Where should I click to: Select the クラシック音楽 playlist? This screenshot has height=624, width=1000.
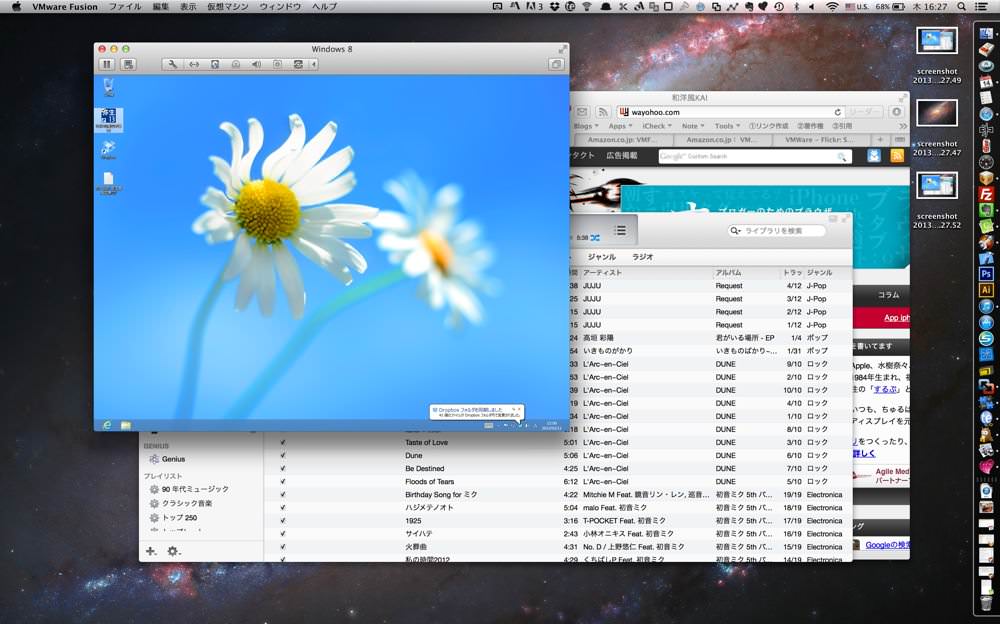(x=181, y=503)
